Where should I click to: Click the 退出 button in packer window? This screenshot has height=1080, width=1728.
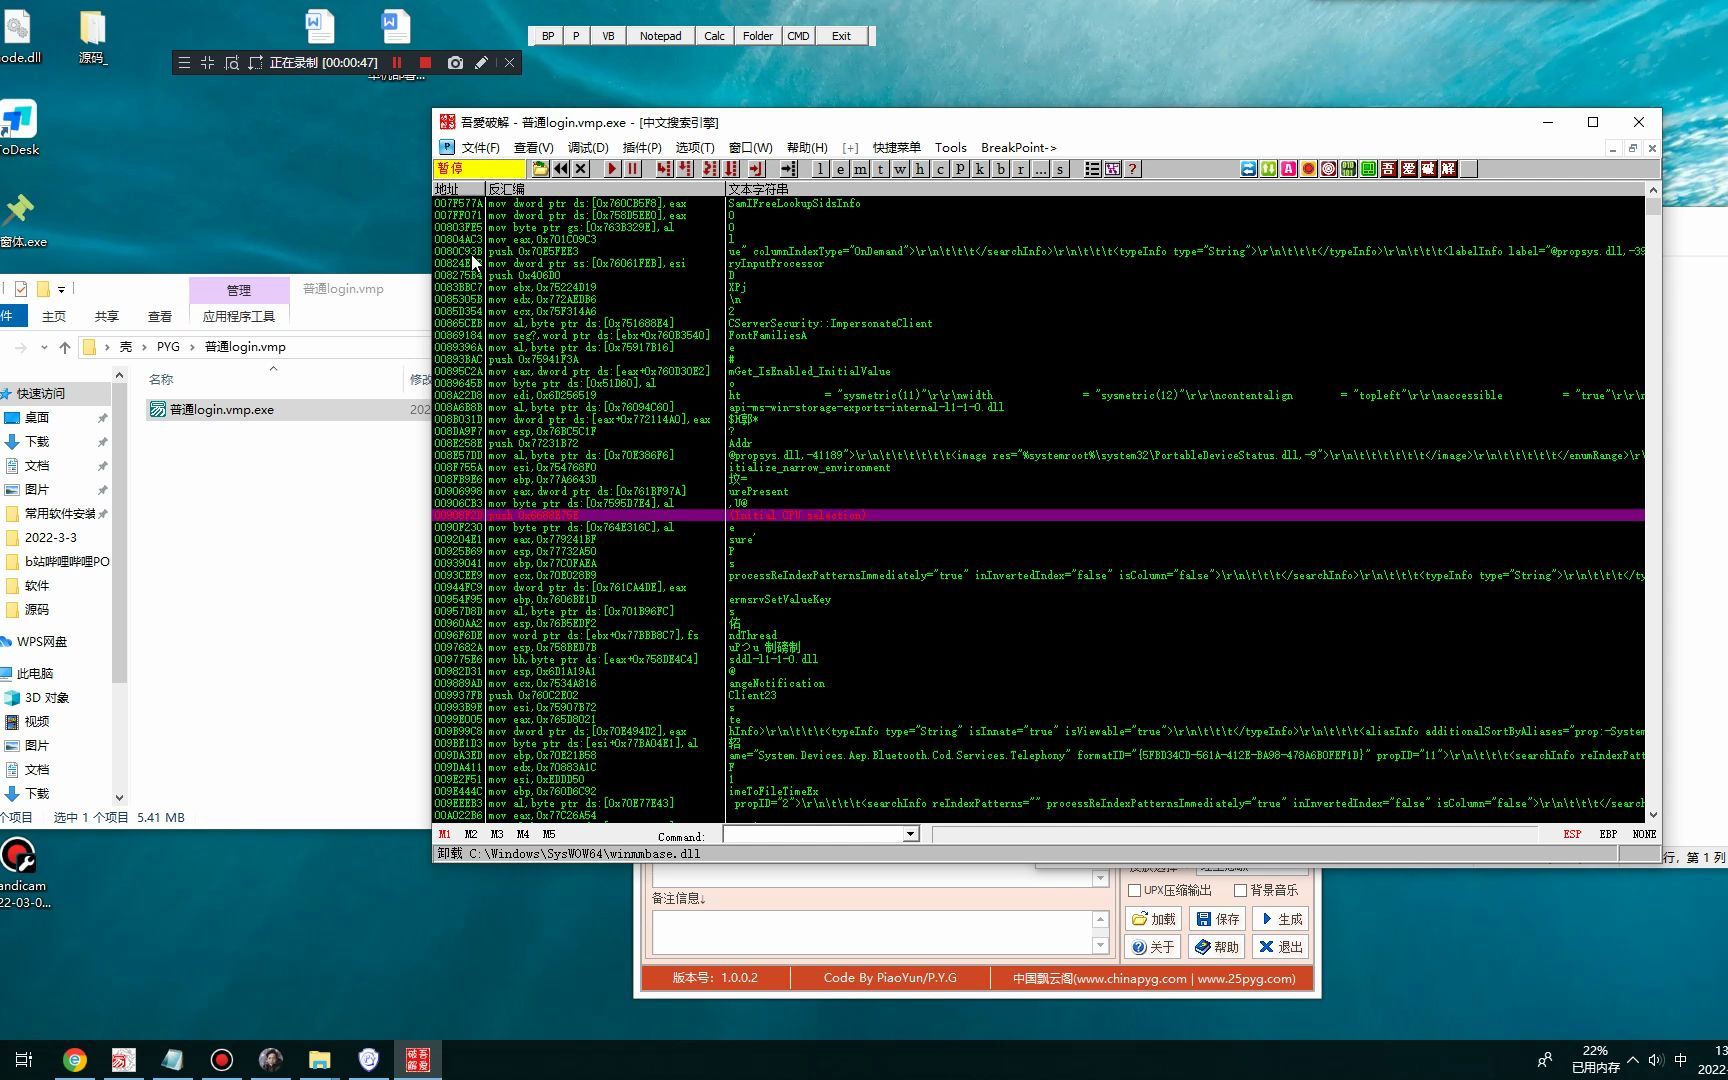tap(1280, 947)
